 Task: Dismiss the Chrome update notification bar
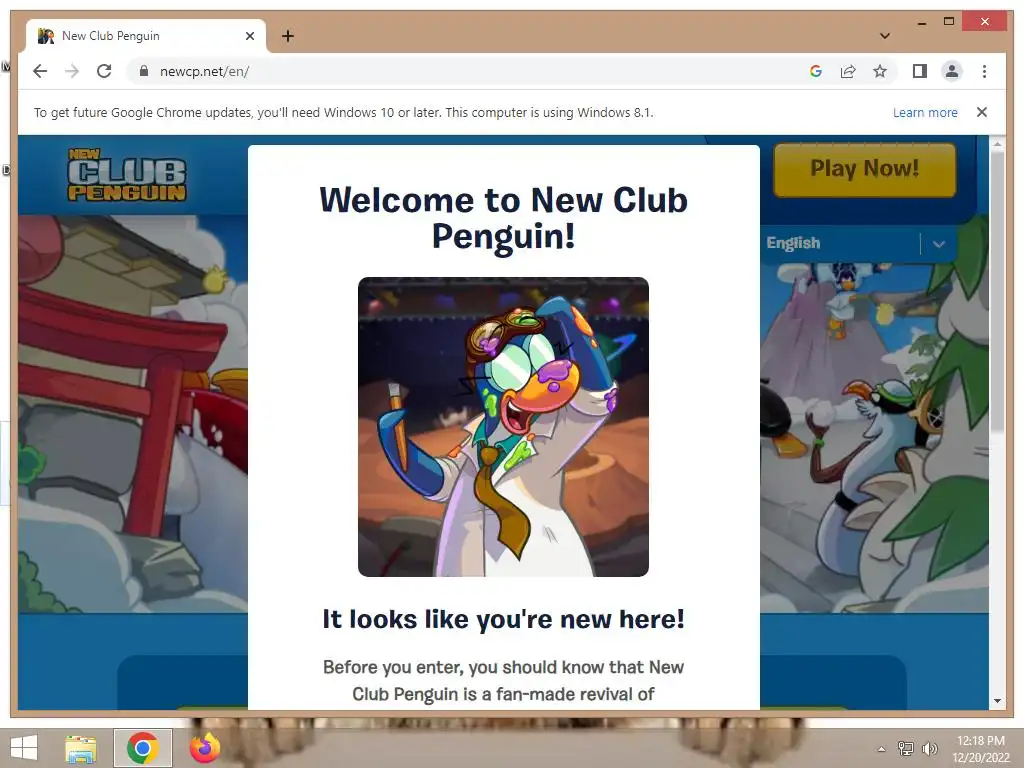(x=982, y=112)
